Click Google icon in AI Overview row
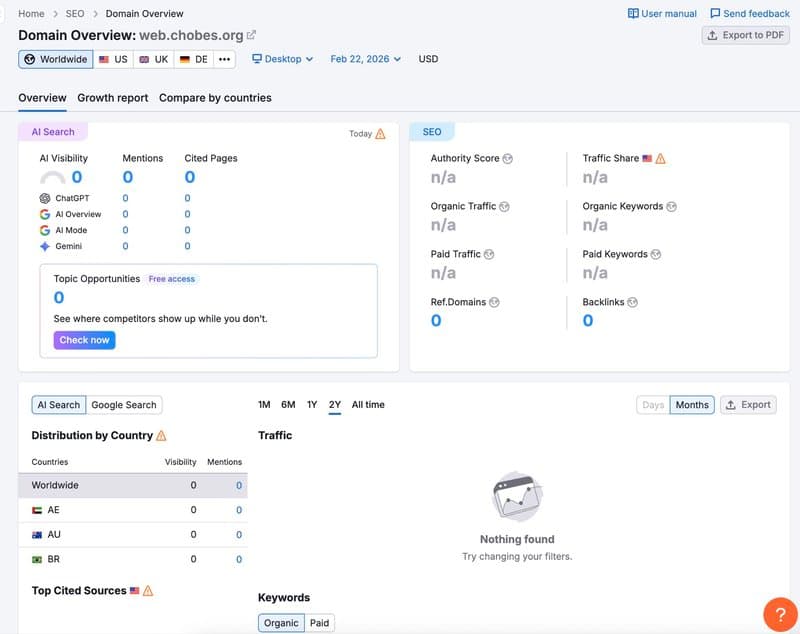Viewport: 800px width, 634px height. (45, 214)
